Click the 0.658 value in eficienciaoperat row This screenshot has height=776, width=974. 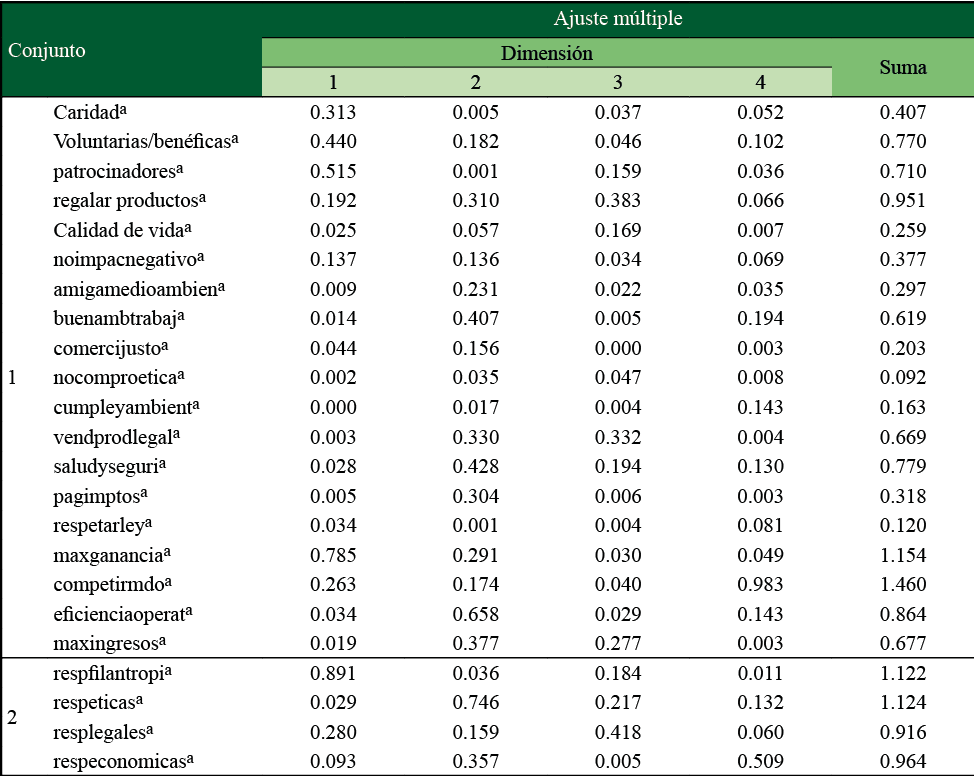[476, 614]
